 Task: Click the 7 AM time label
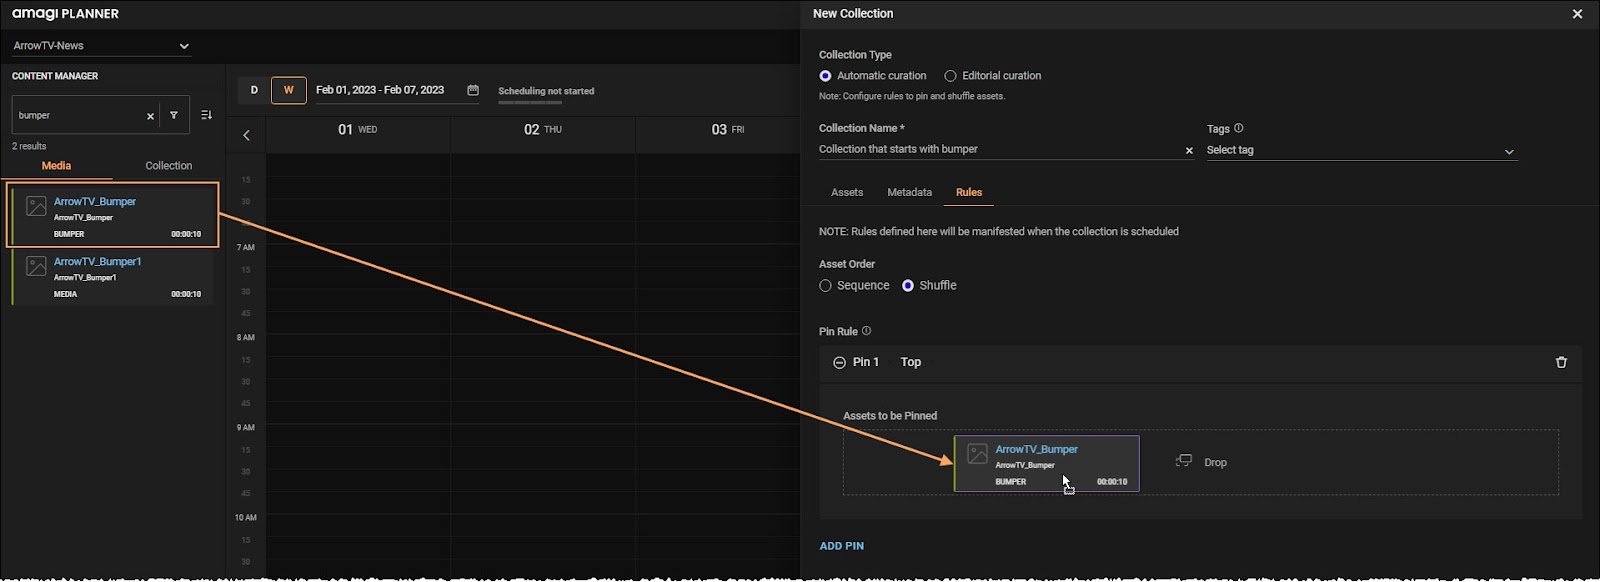(x=245, y=247)
